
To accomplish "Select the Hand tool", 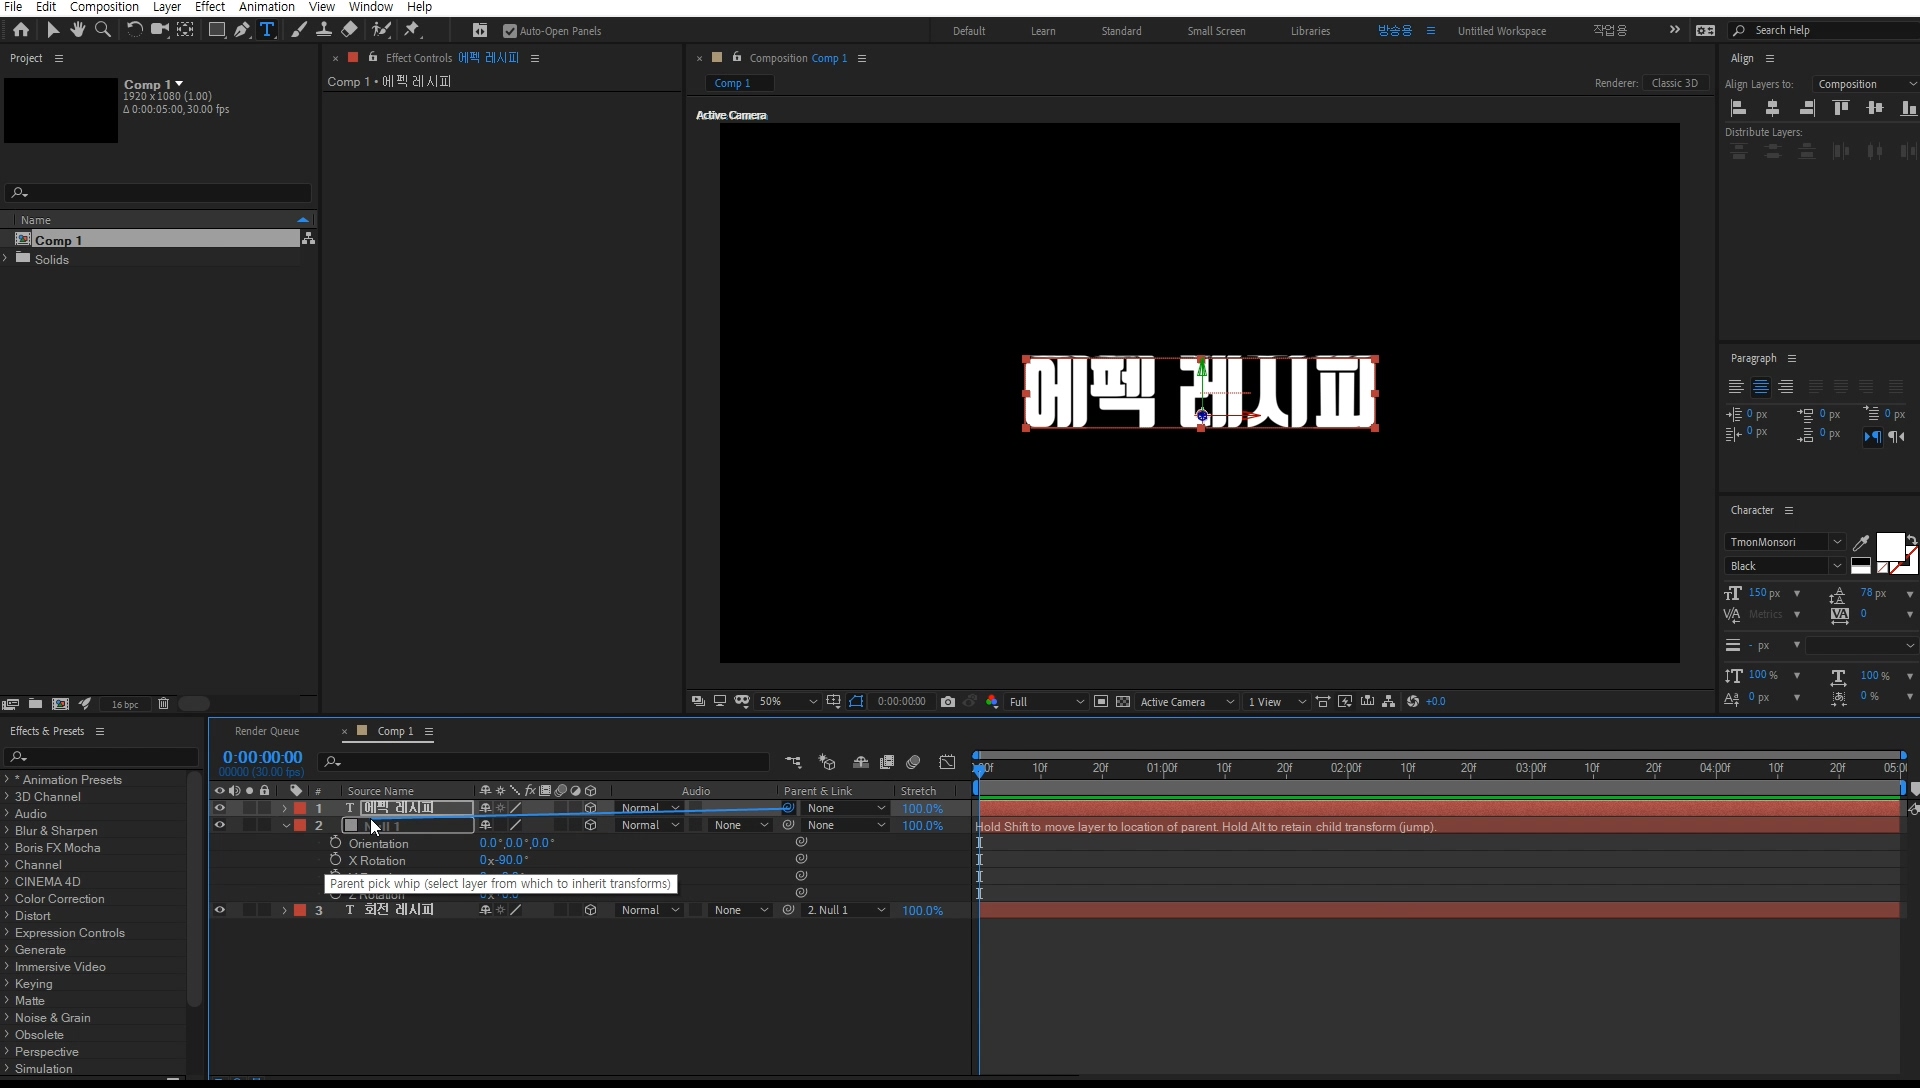I will [x=77, y=30].
